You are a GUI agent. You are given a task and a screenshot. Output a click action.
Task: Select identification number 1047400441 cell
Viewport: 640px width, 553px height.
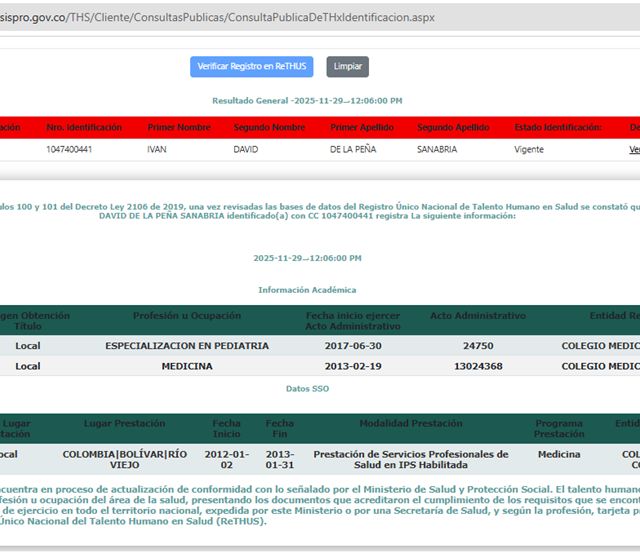click(x=69, y=149)
